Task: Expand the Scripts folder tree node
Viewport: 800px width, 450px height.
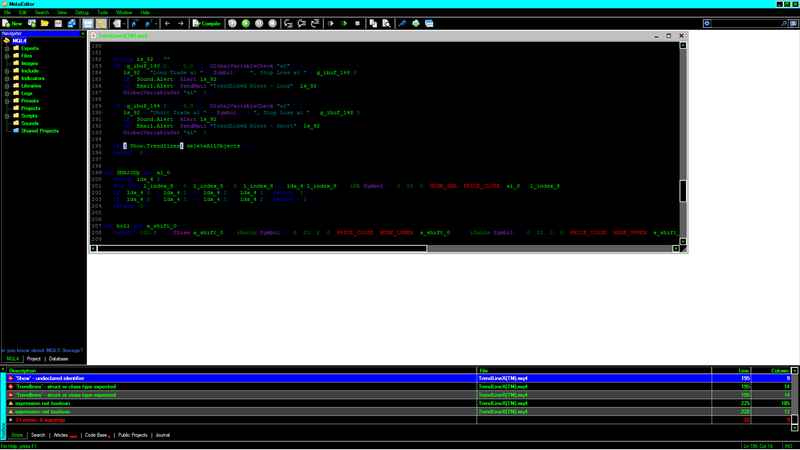Action: point(7,116)
